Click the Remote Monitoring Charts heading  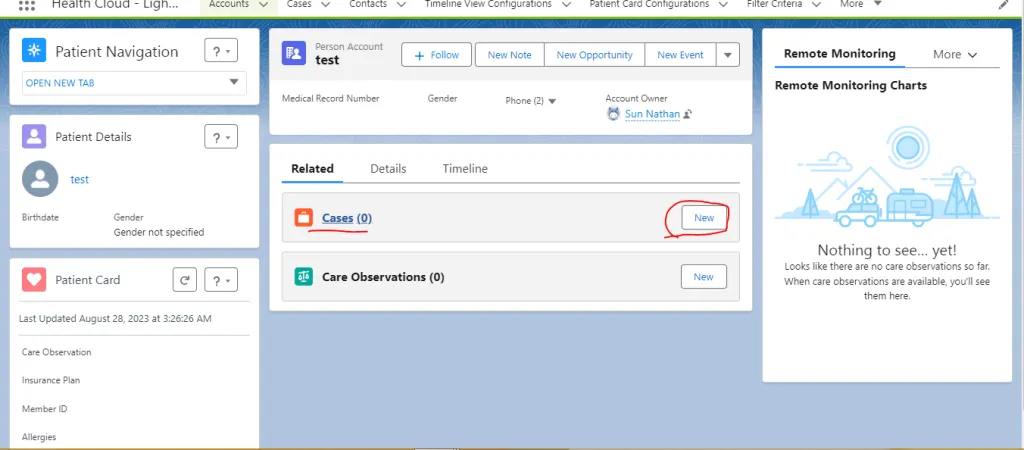(851, 86)
